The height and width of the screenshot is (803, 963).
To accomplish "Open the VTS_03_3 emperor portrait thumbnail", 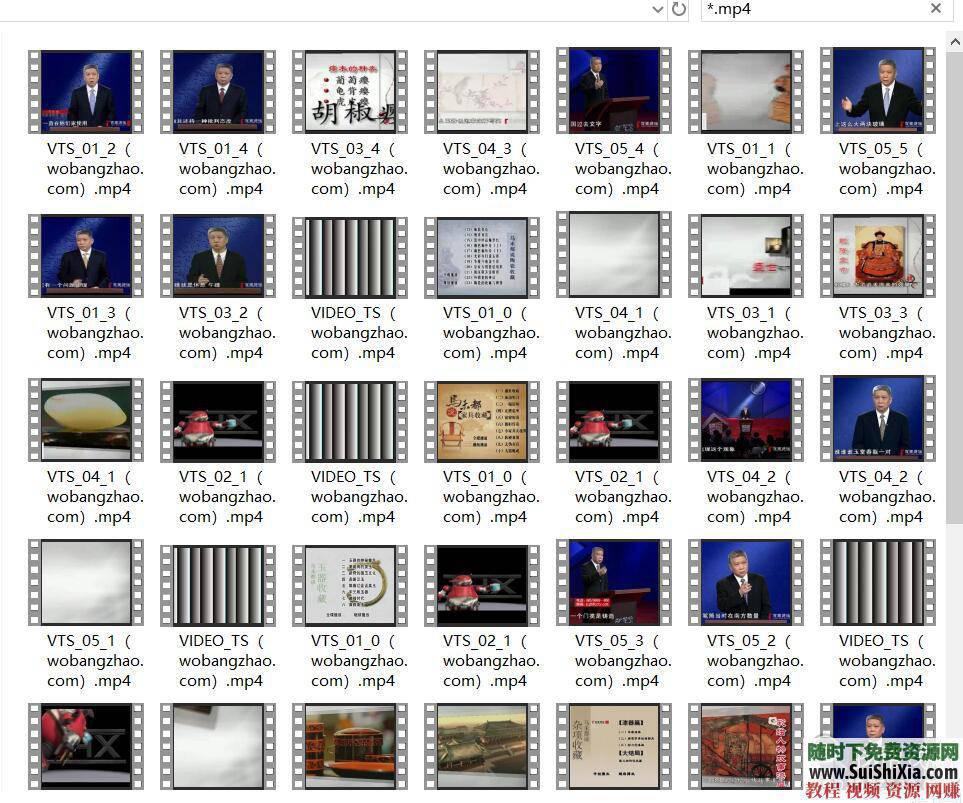I will point(878,256).
